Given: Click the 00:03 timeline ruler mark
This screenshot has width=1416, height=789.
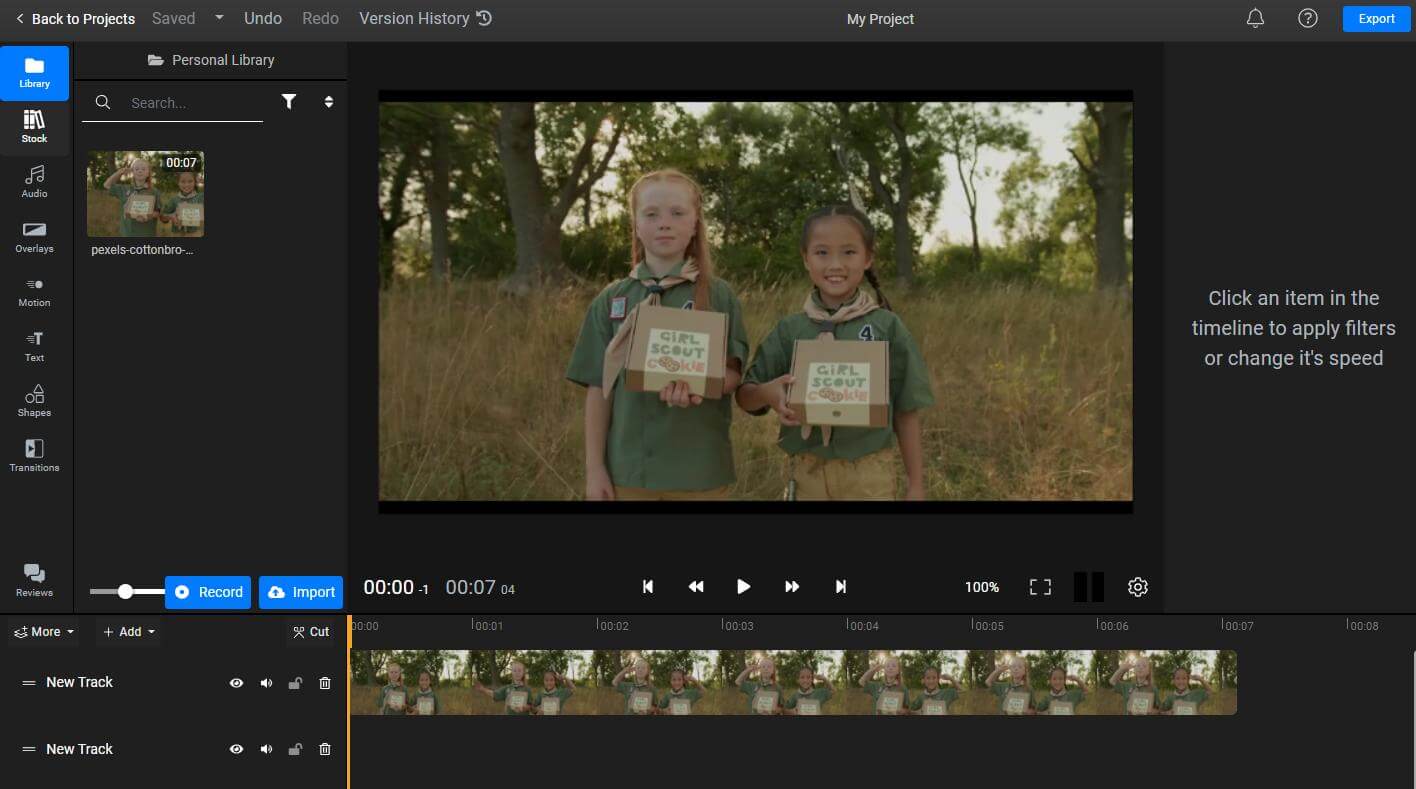Looking at the screenshot, I should (738, 625).
